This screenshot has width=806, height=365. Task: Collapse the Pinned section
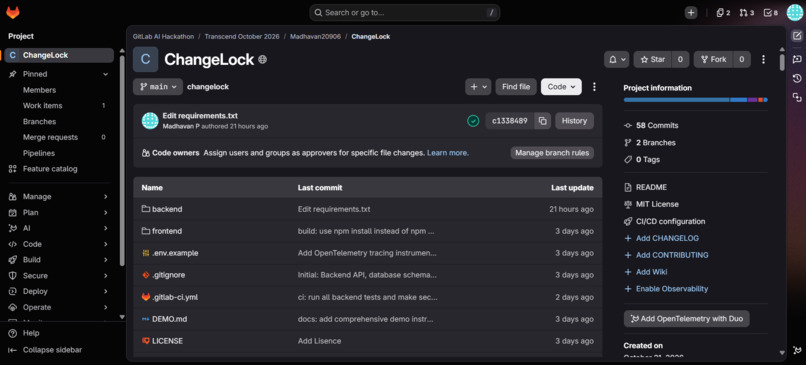[x=105, y=74]
